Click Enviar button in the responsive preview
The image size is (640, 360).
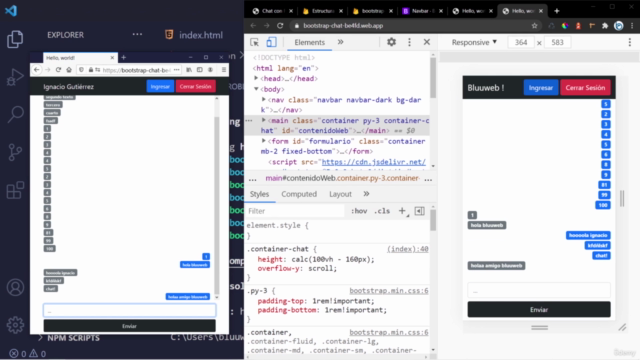coord(539,310)
